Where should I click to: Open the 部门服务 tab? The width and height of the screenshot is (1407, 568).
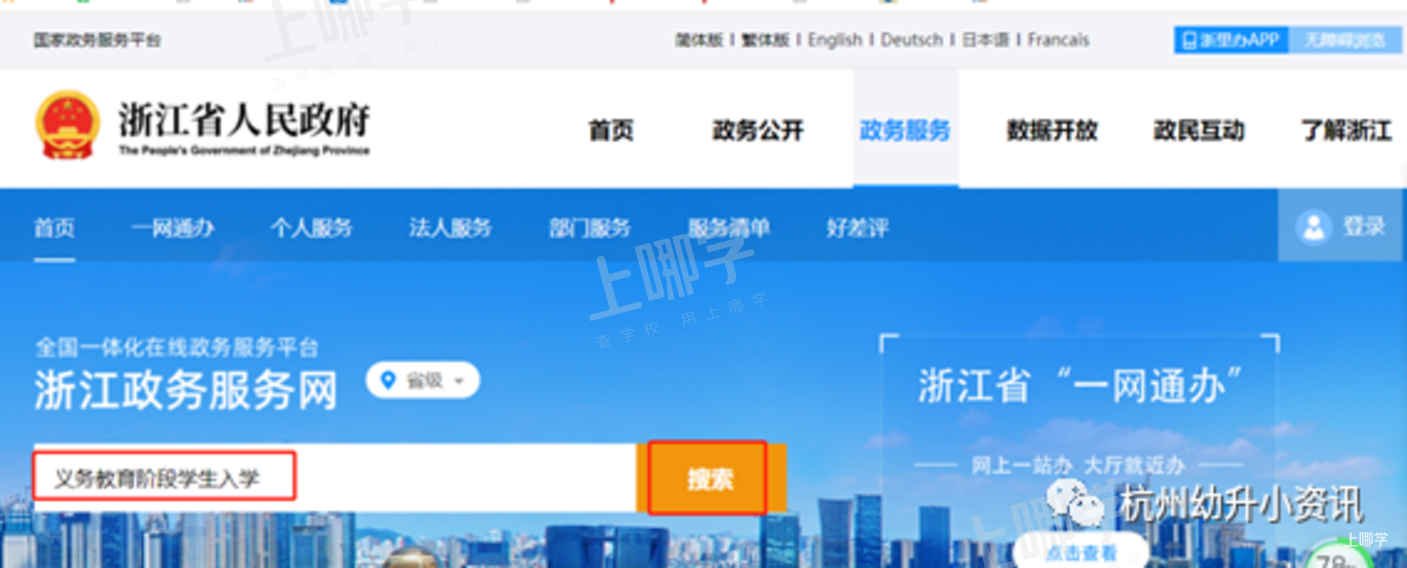[x=590, y=228]
